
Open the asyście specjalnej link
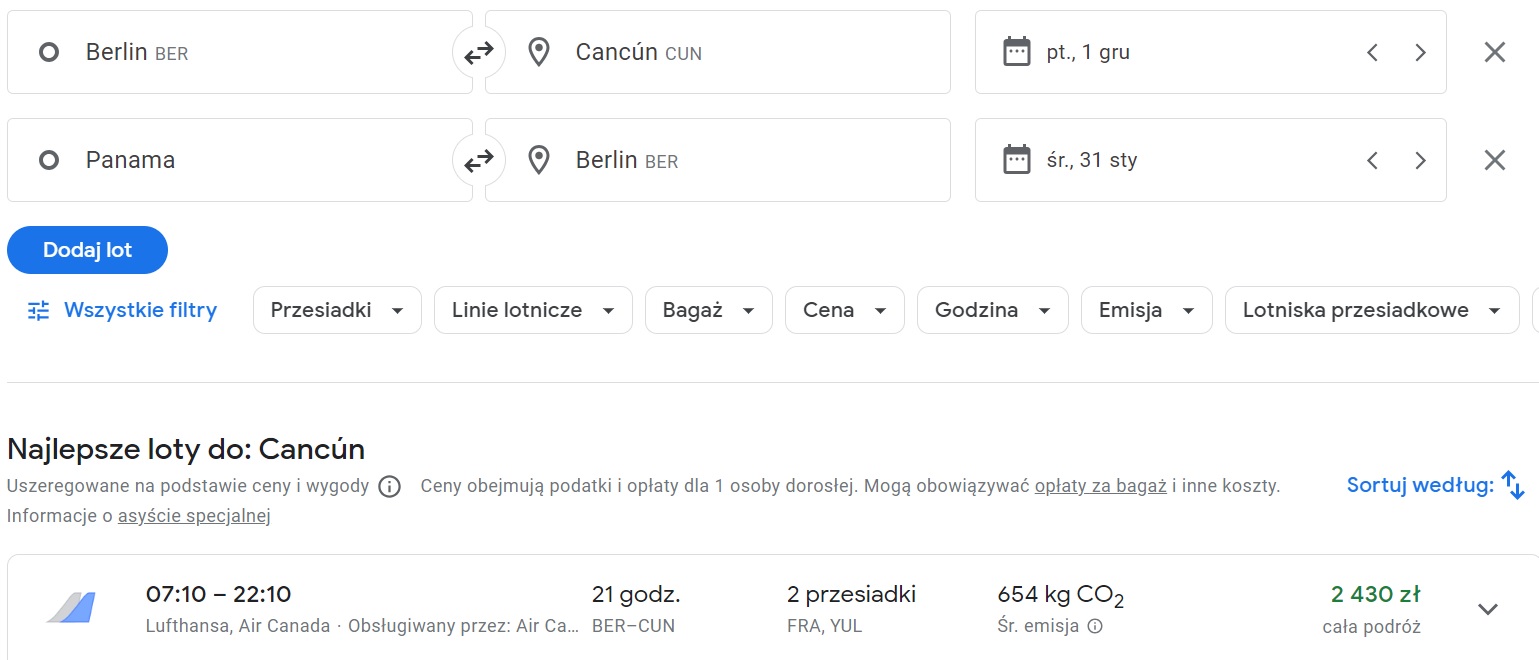click(x=194, y=516)
